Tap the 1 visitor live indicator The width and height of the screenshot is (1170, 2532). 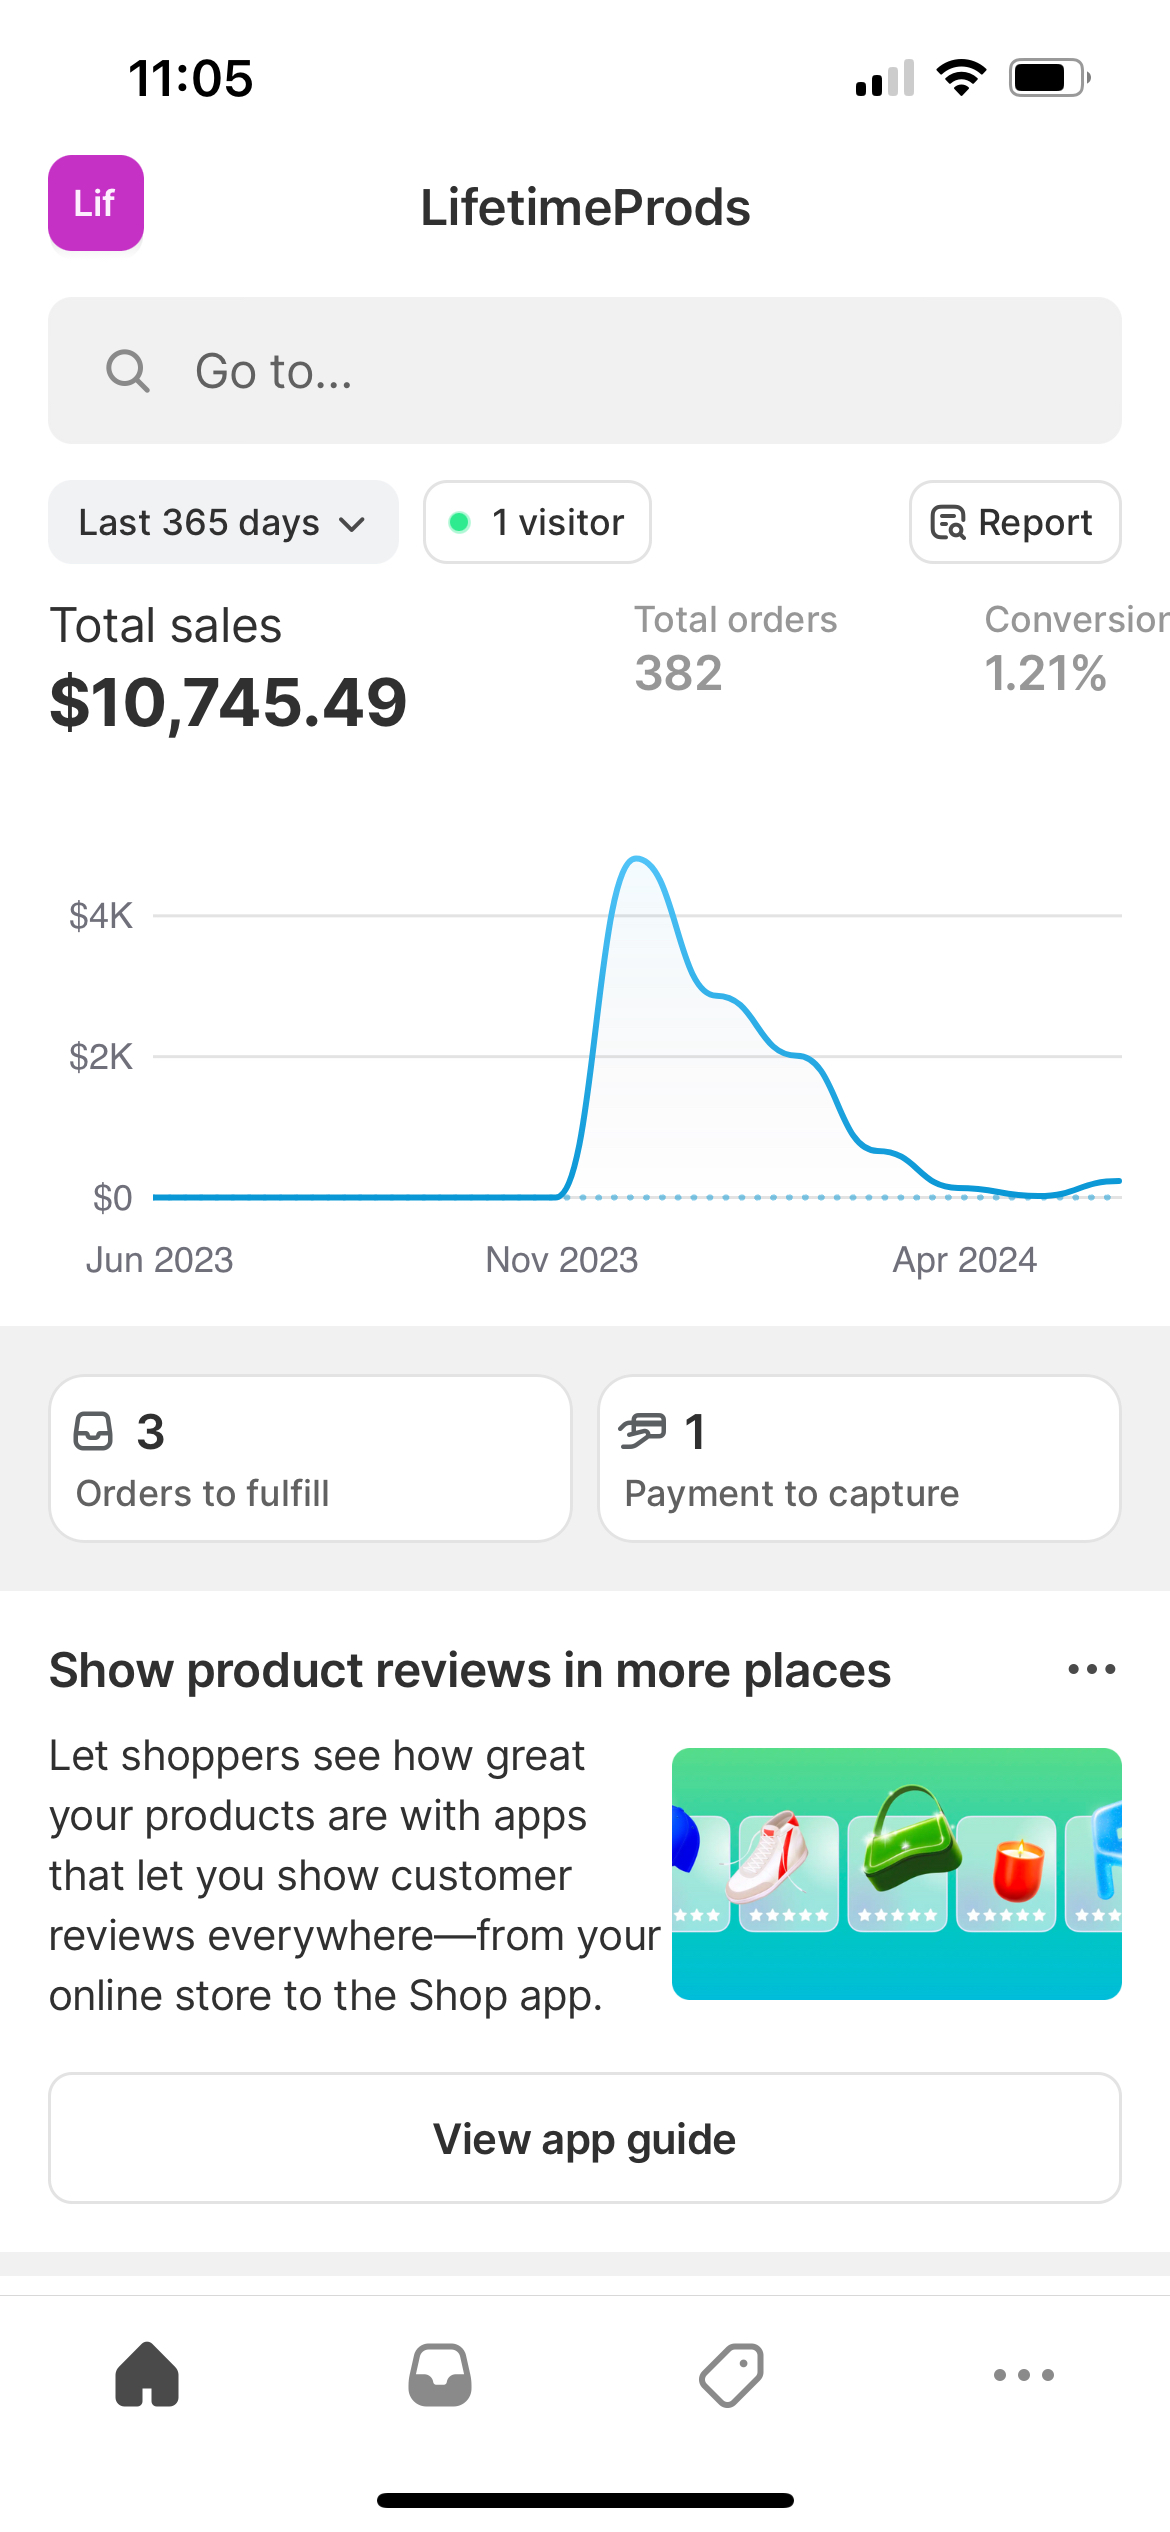pyautogui.click(x=537, y=522)
